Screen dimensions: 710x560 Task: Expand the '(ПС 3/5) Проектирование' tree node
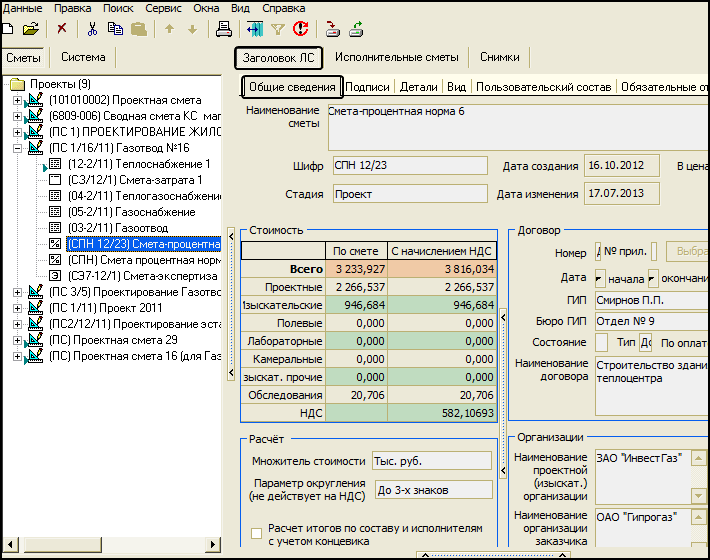[18, 292]
